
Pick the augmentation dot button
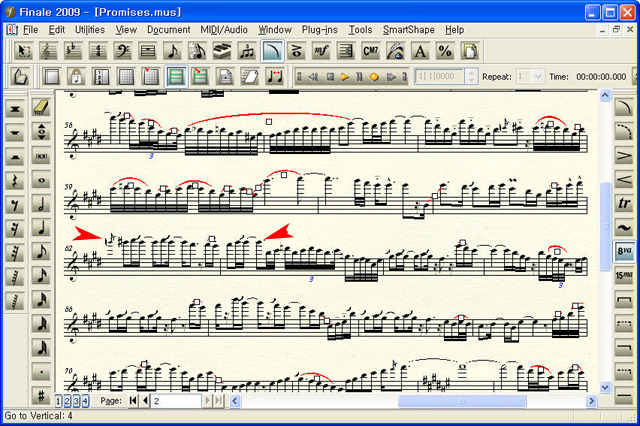[x=41, y=372]
